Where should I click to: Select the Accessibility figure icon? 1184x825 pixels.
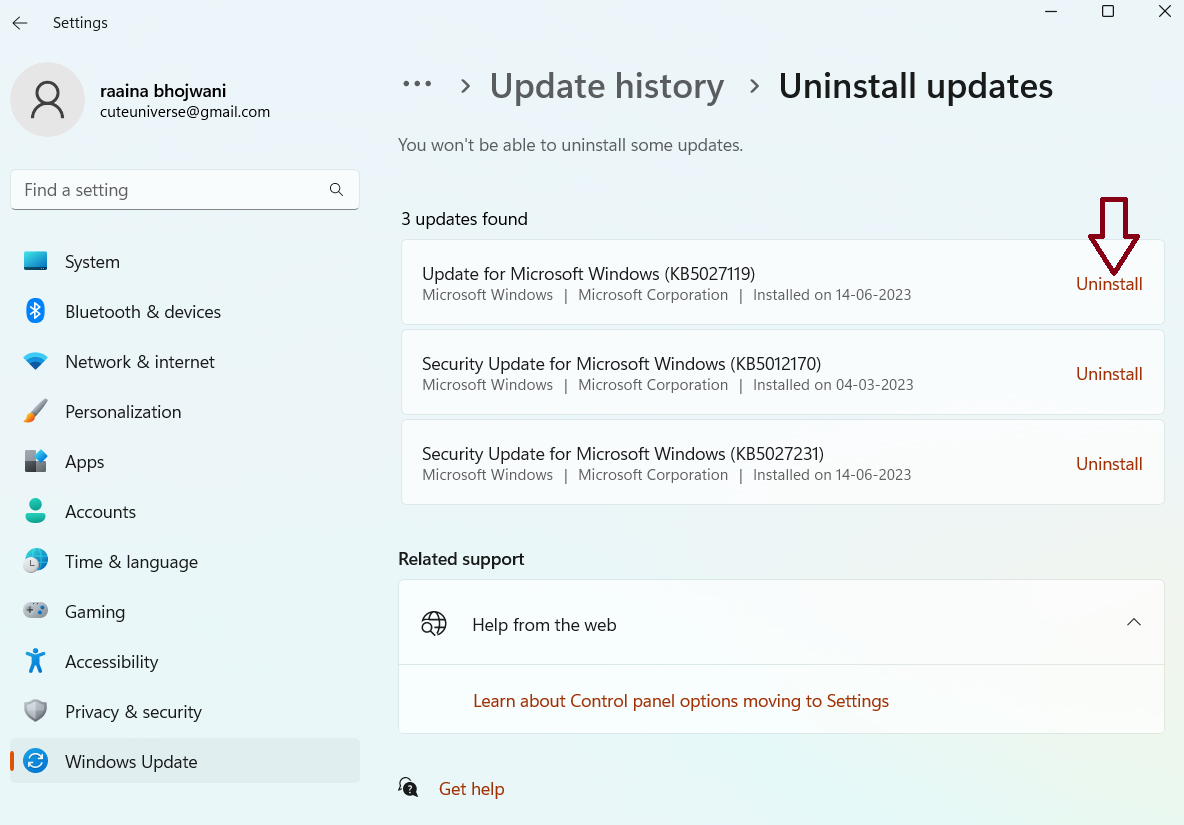(x=36, y=661)
